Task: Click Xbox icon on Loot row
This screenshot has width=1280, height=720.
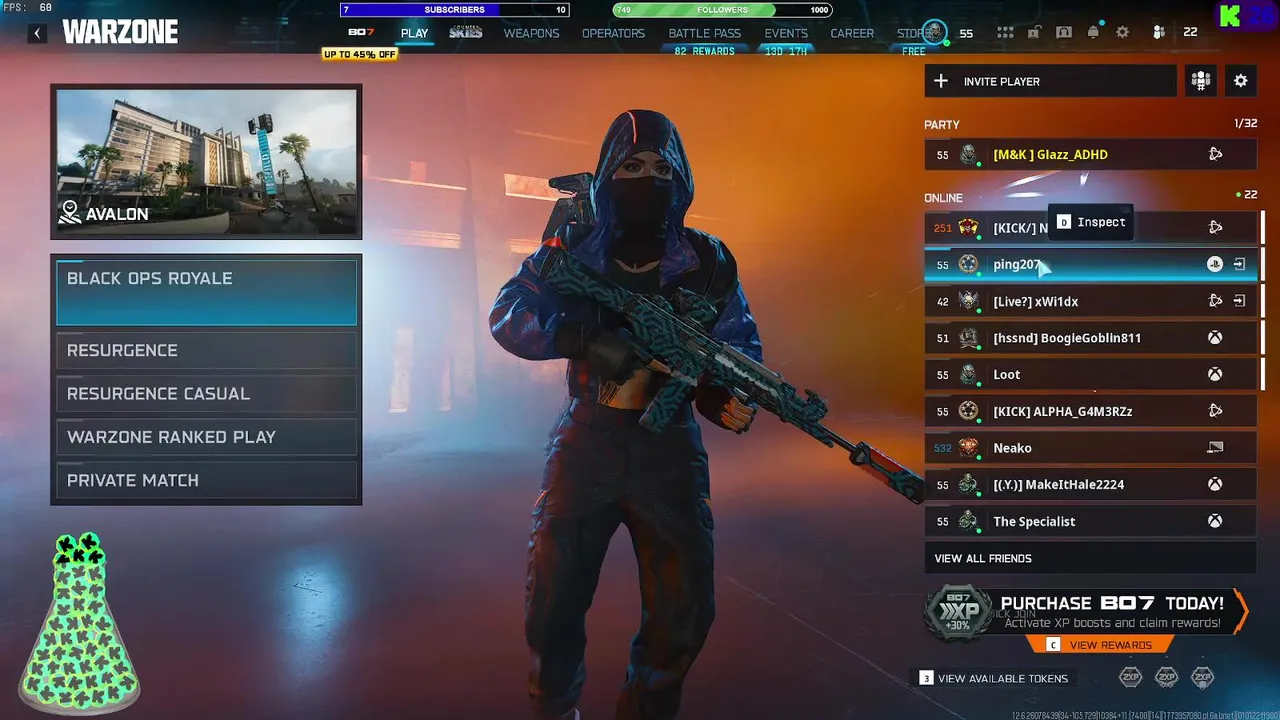Action: coord(1214,374)
